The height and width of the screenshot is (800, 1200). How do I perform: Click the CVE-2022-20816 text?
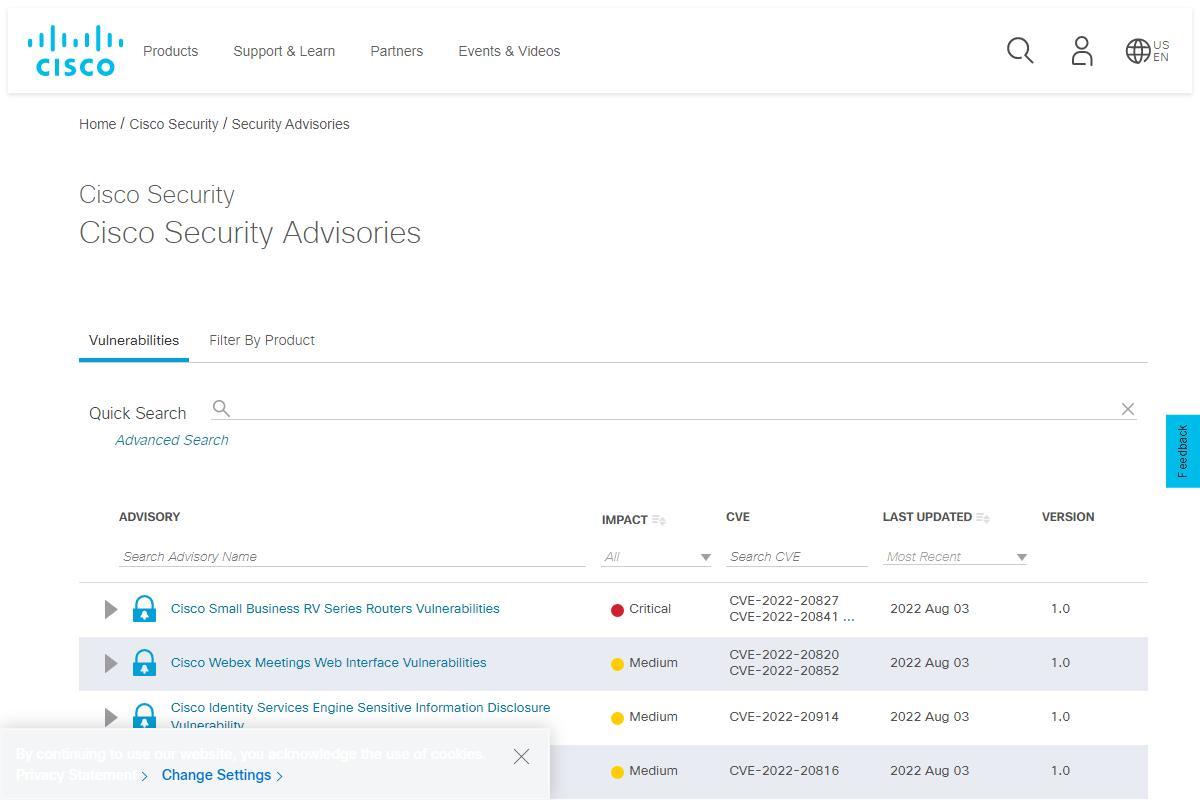click(784, 771)
